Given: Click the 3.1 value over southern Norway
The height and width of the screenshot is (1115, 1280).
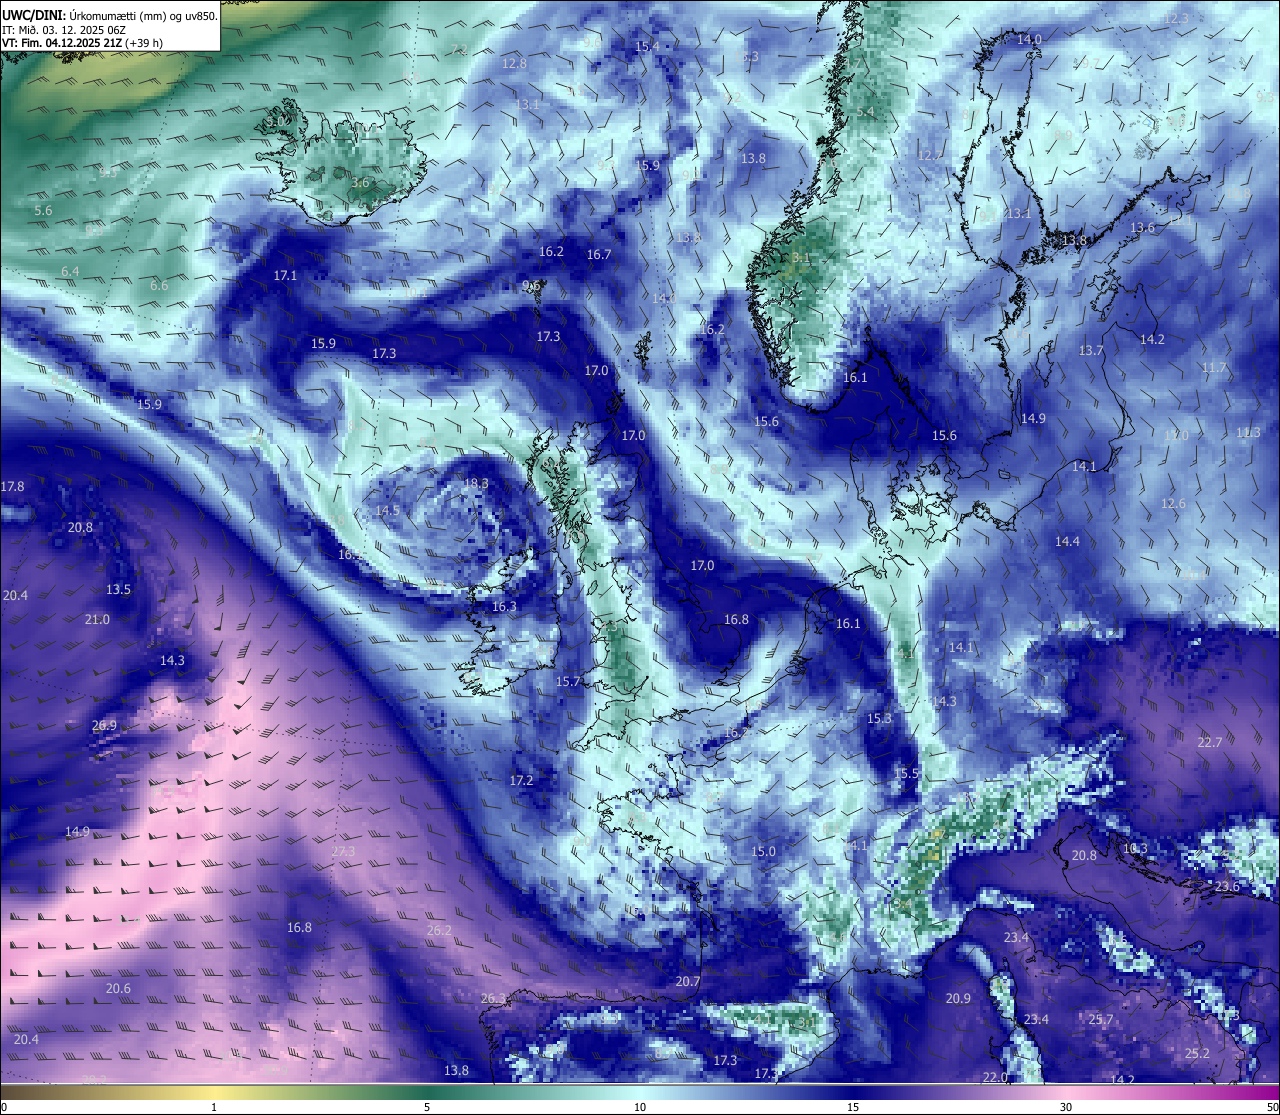Looking at the screenshot, I should coord(800,257).
